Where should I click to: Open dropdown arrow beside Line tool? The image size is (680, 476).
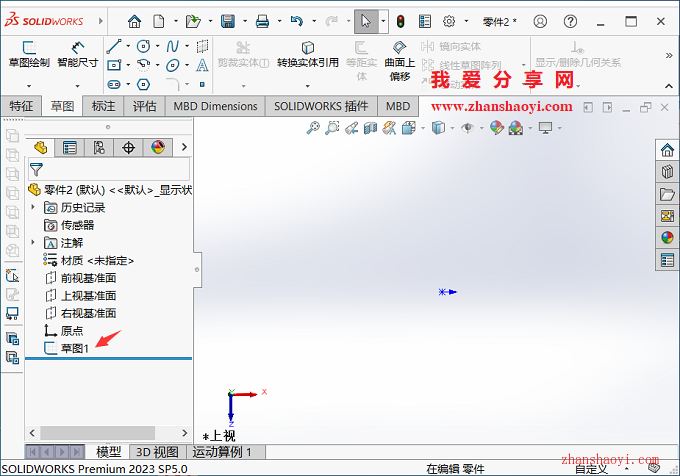pyautogui.click(x=128, y=46)
